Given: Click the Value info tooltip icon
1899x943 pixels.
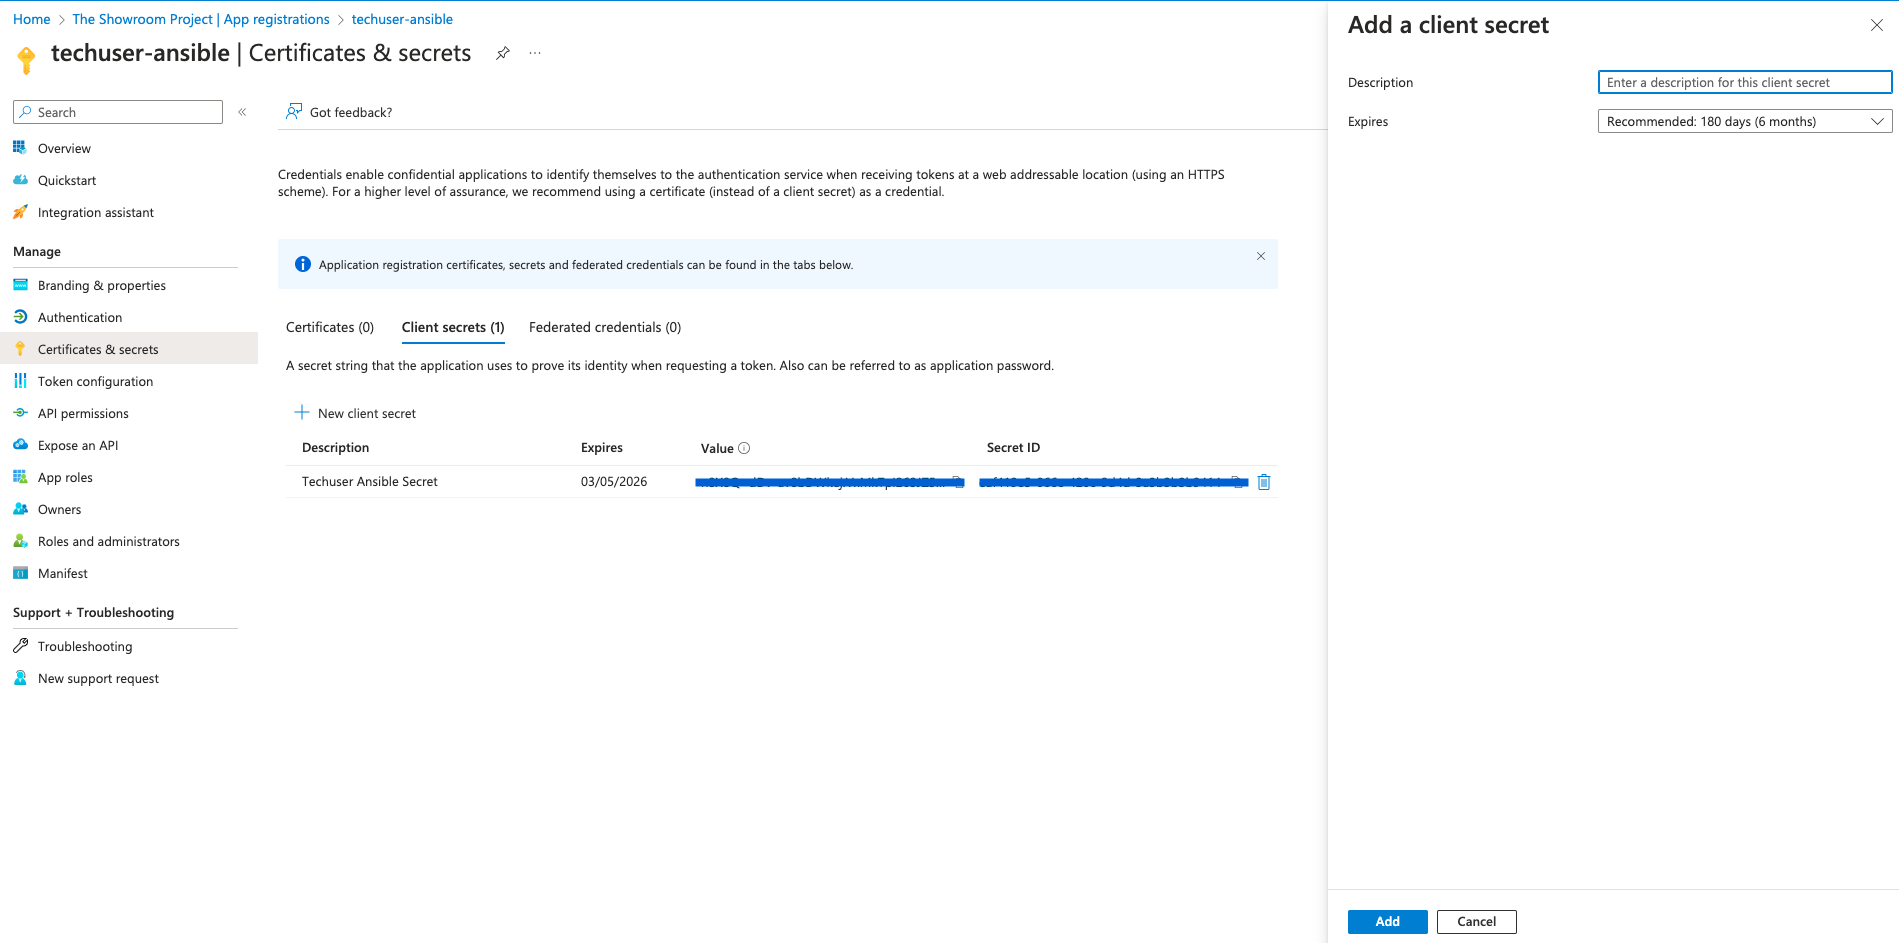Looking at the screenshot, I should point(744,448).
